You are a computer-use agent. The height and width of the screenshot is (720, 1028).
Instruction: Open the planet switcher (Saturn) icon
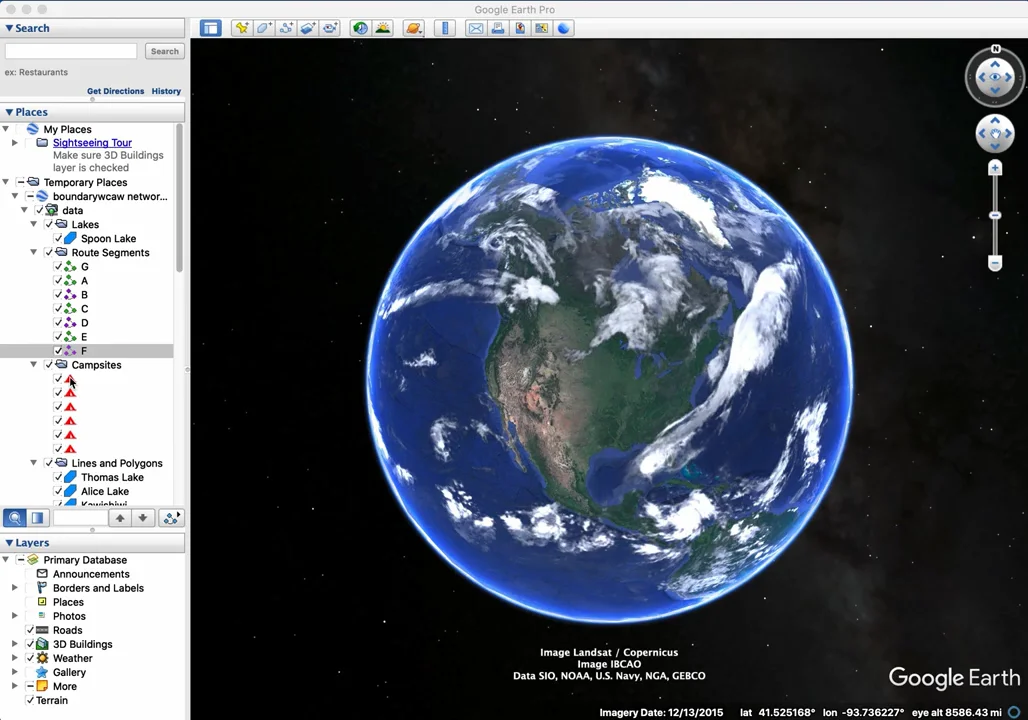(x=413, y=28)
